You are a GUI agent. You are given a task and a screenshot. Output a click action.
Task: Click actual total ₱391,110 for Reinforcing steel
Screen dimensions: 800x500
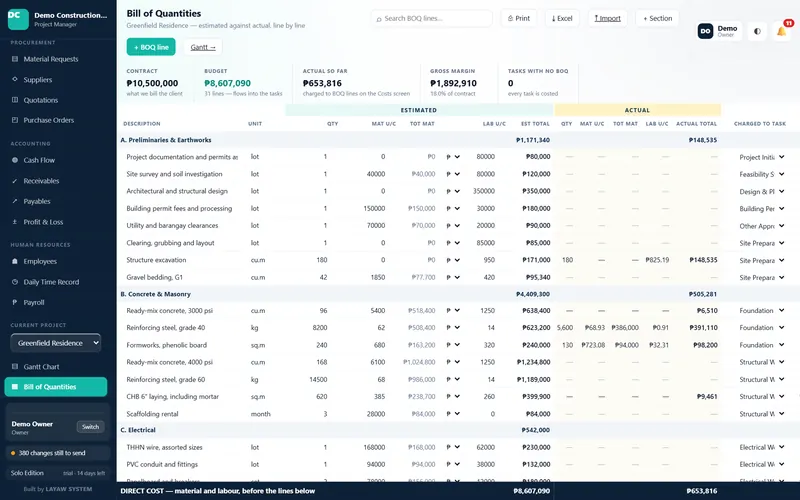(703, 328)
